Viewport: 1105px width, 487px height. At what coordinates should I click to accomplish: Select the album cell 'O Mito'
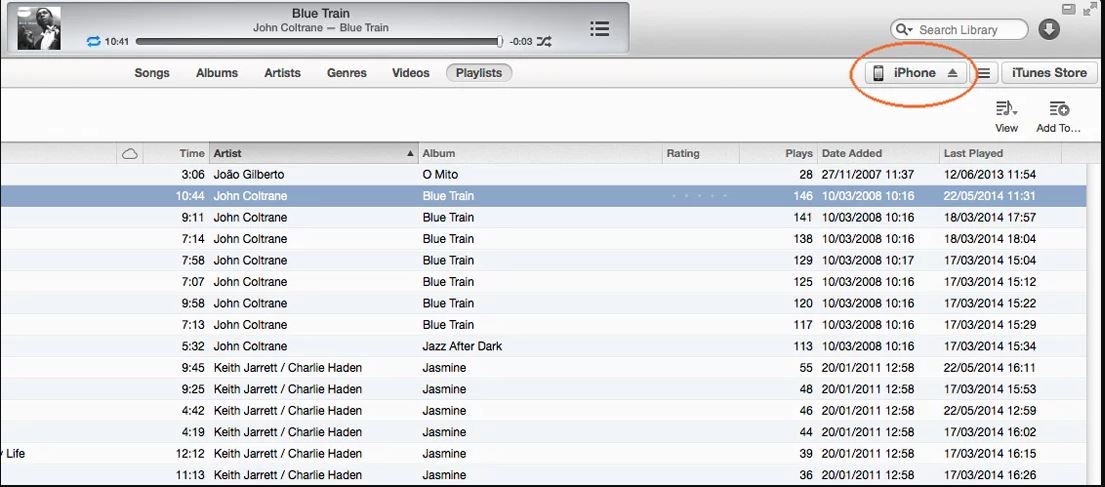coord(442,174)
